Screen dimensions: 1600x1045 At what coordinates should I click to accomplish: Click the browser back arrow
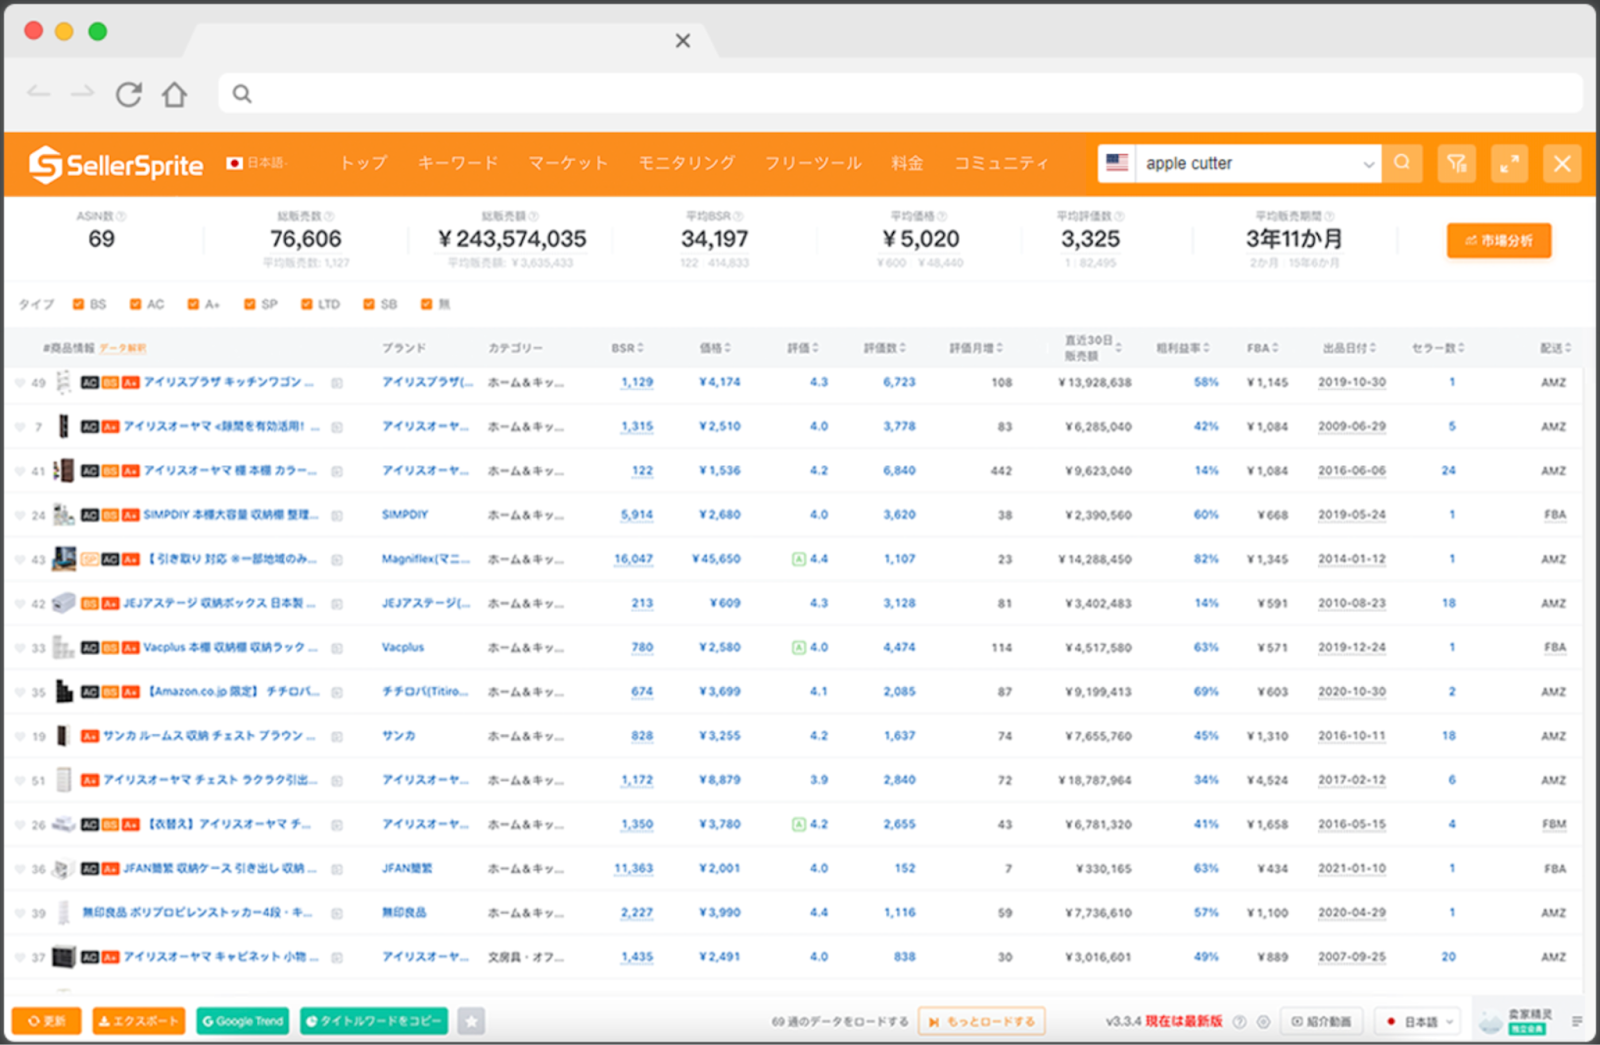39,93
